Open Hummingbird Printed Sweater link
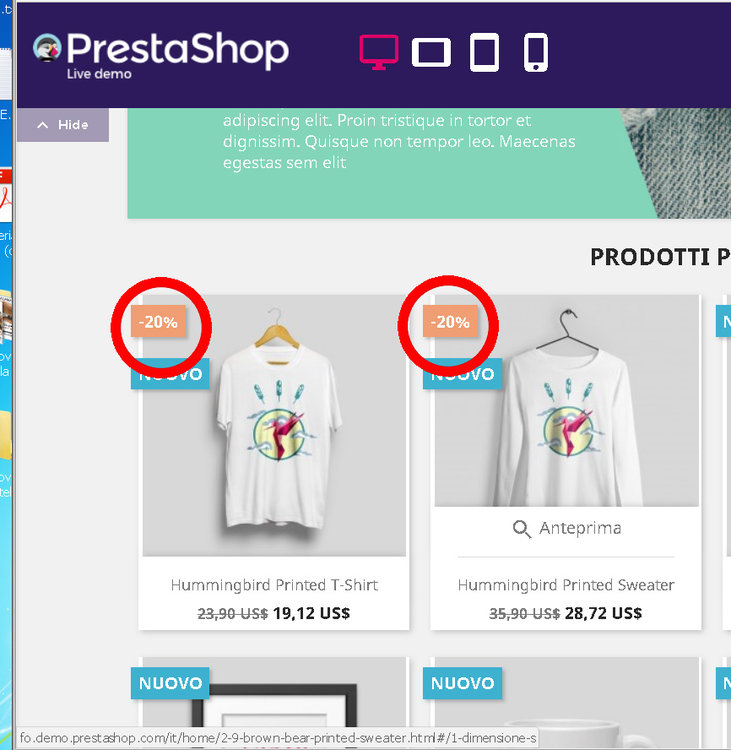The width and height of the screenshot is (731, 750). click(566, 585)
